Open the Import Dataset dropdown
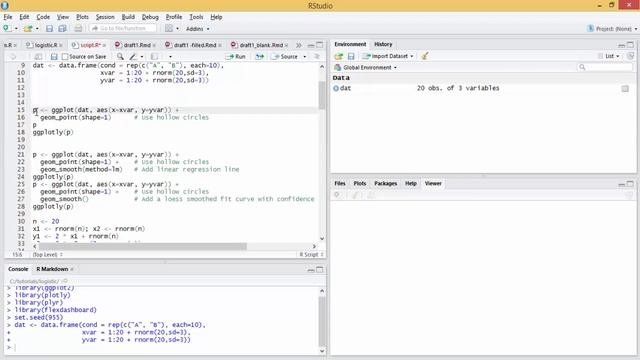640x360 pixels. pyautogui.click(x=388, y=56)
